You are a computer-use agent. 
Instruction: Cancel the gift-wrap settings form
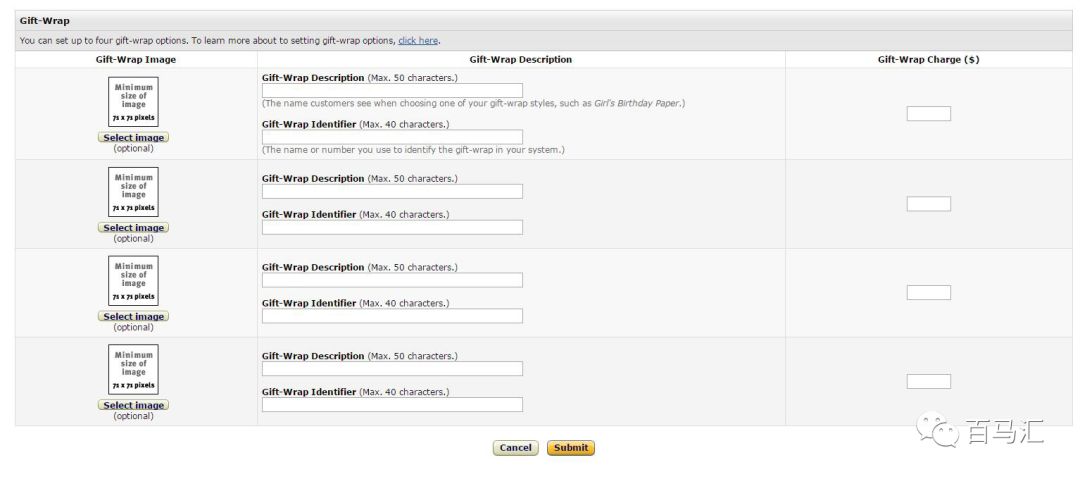coord(515,448)
